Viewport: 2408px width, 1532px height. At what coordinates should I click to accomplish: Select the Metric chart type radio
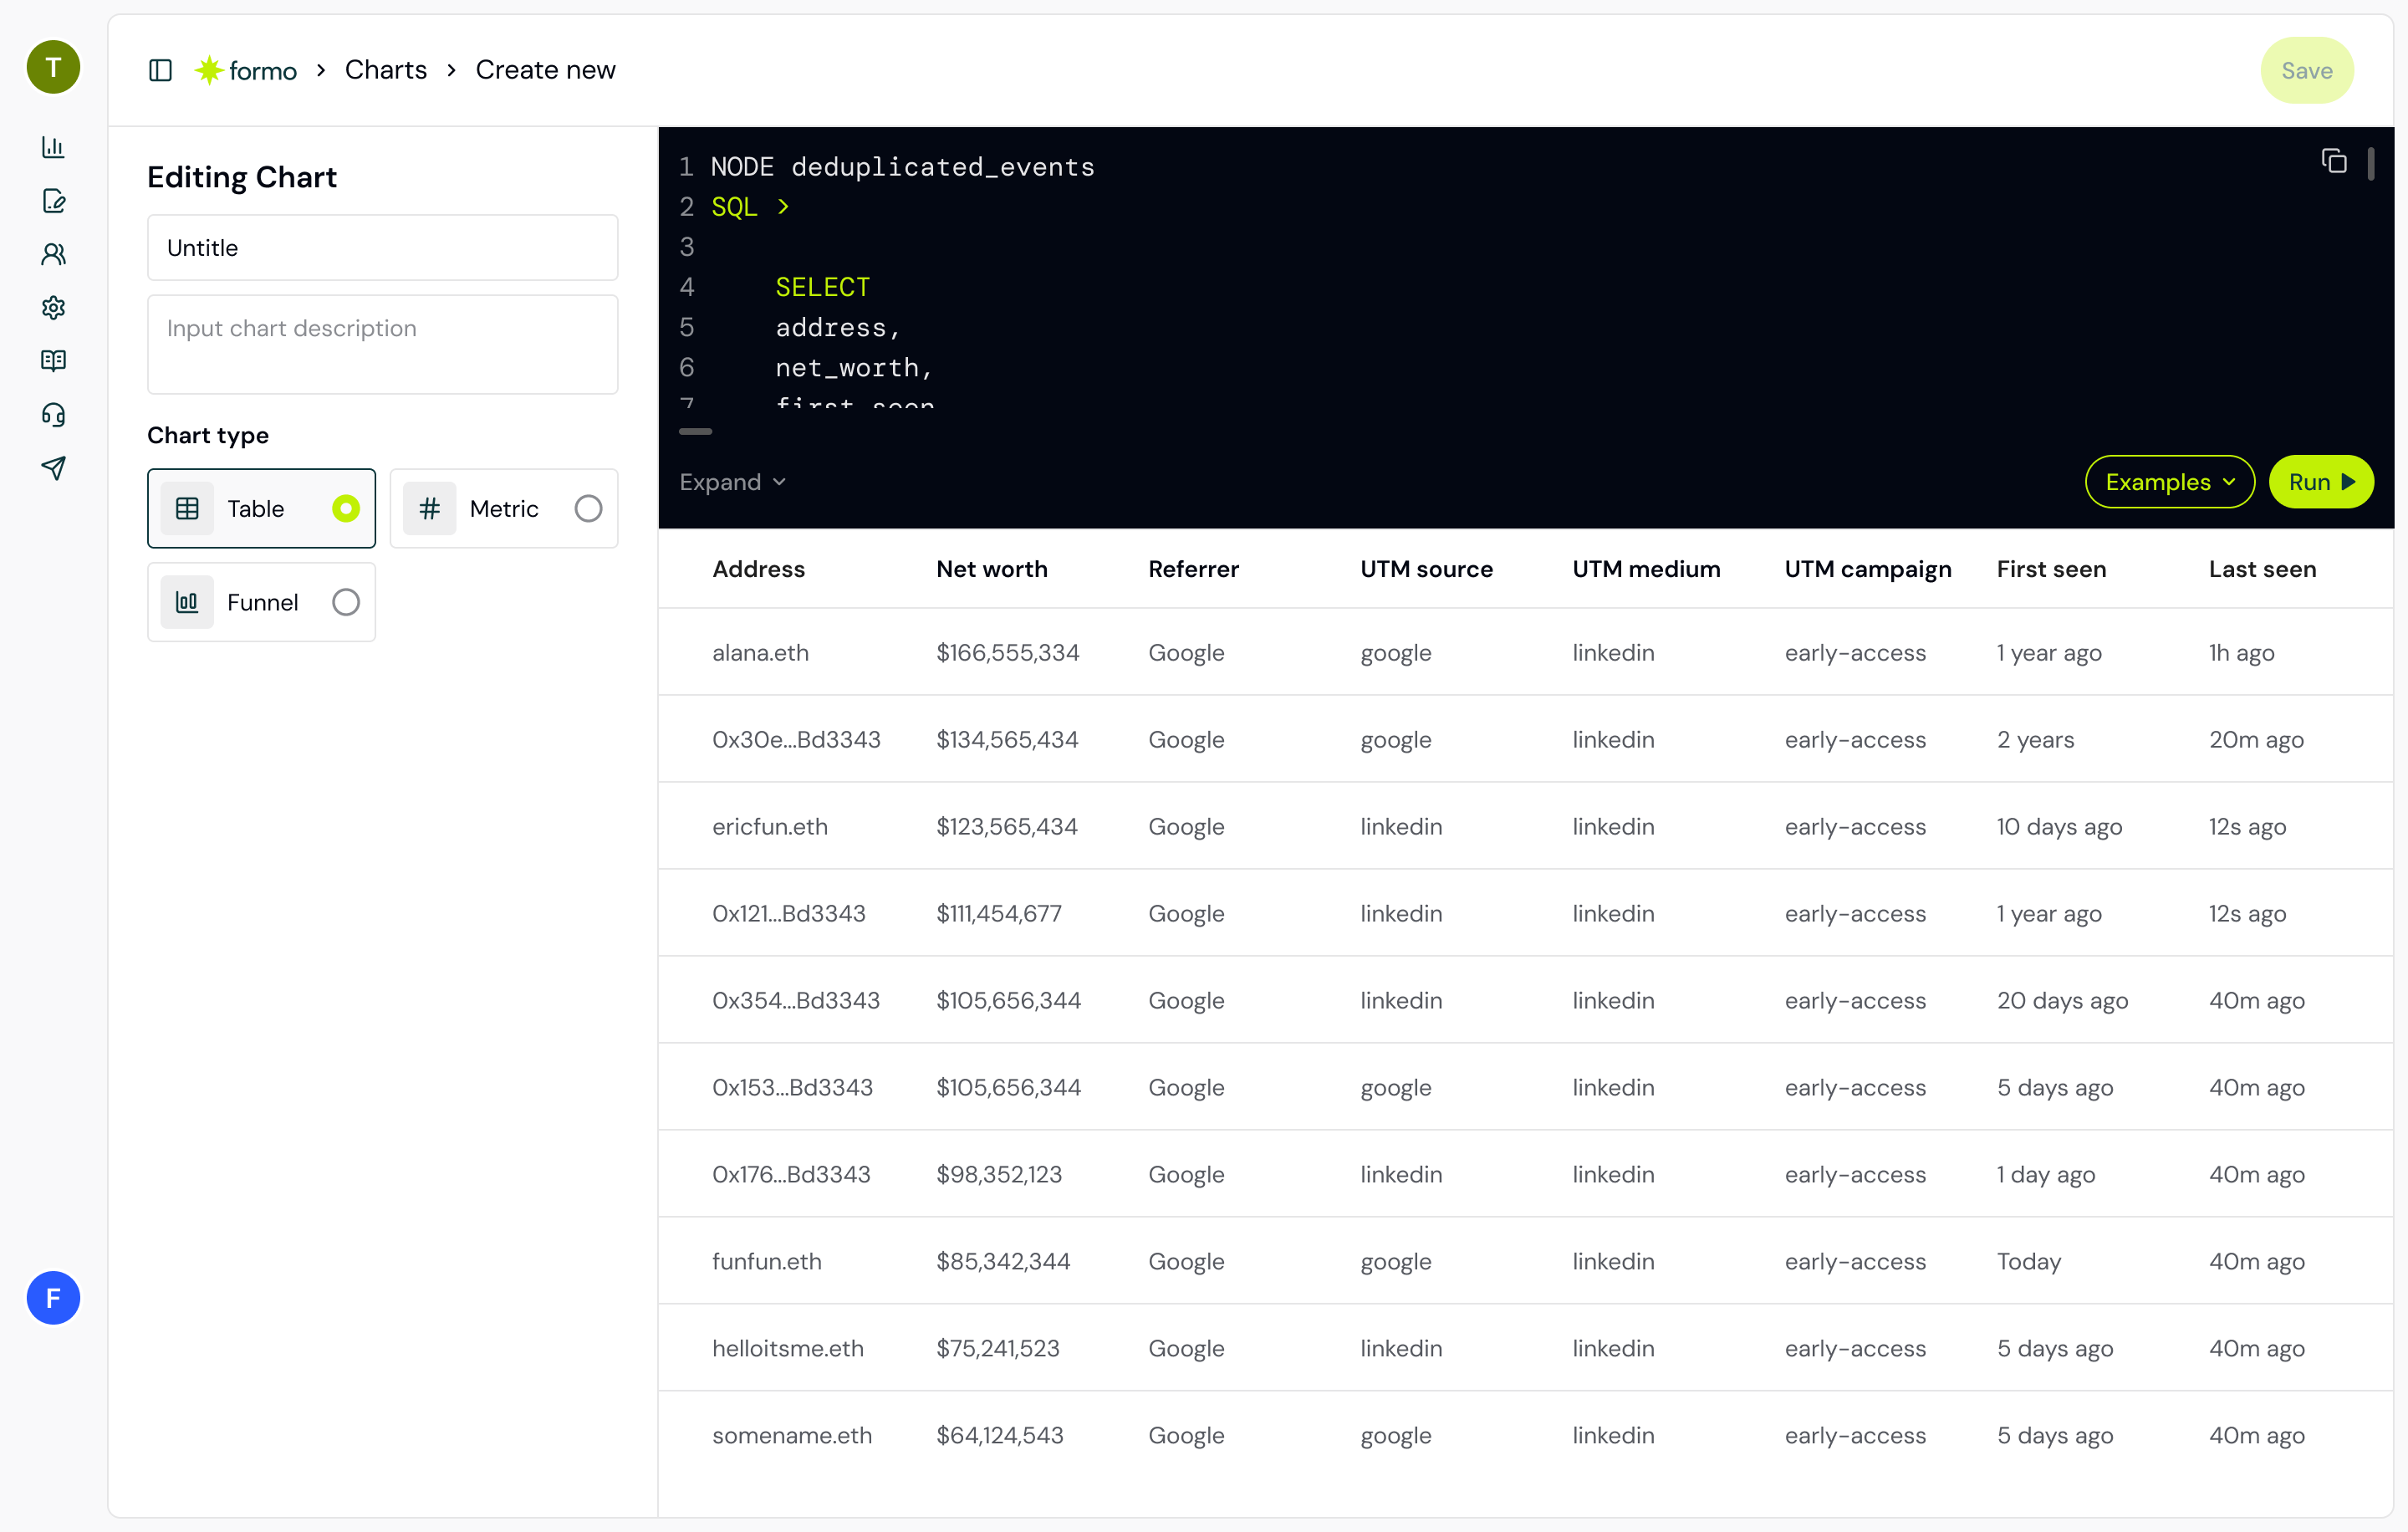[588, 508]
